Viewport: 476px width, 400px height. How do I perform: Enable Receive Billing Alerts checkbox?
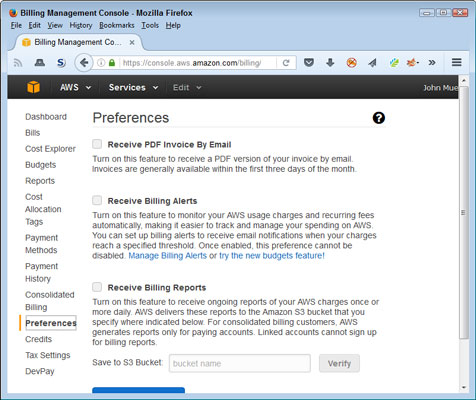[x=97, y=200]
